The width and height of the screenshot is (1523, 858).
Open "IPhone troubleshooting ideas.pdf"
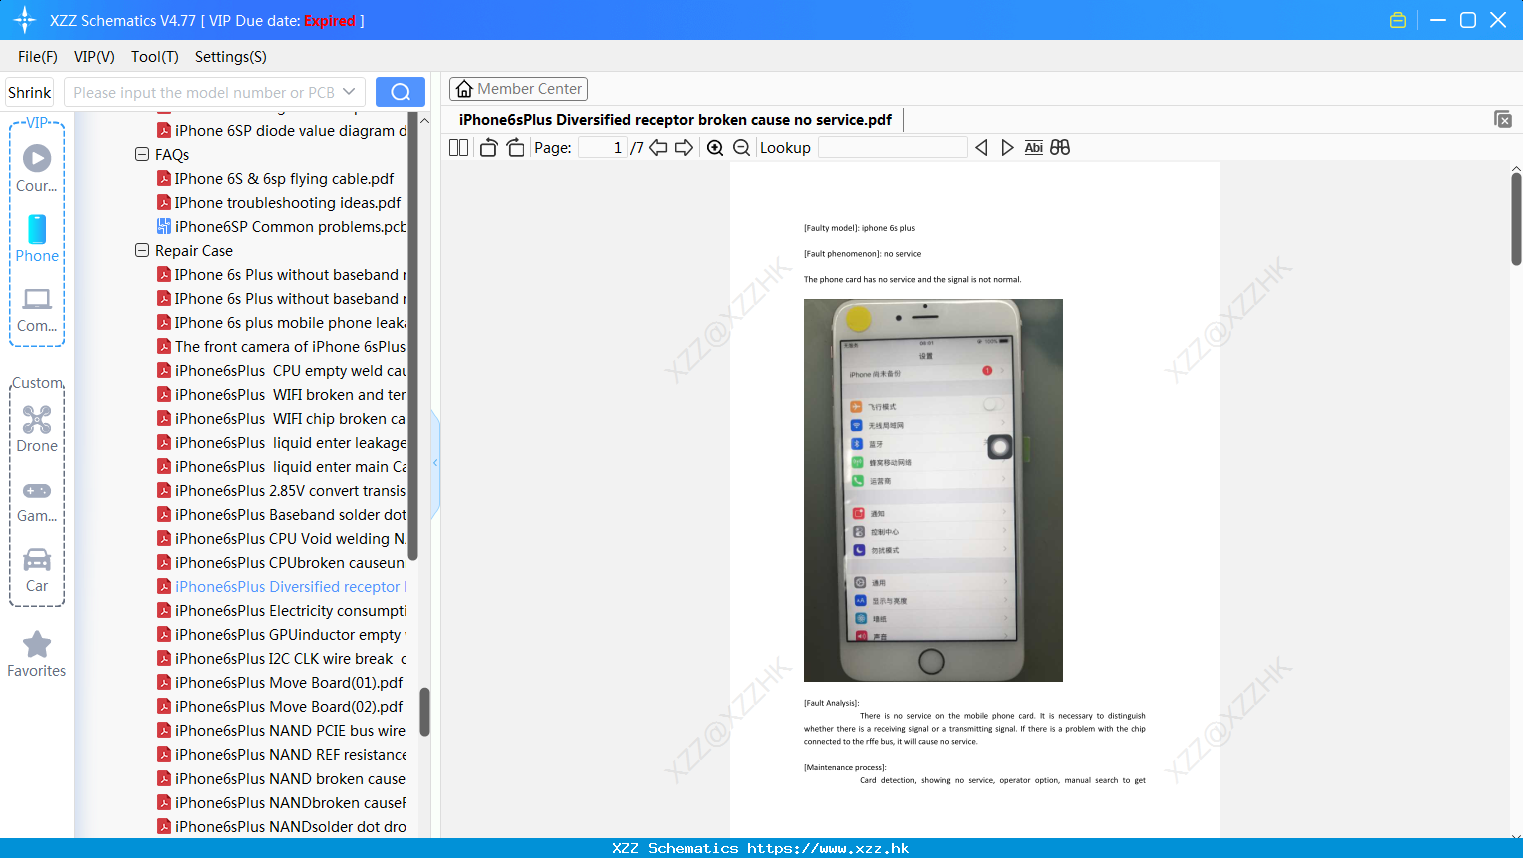coord(279,203)
